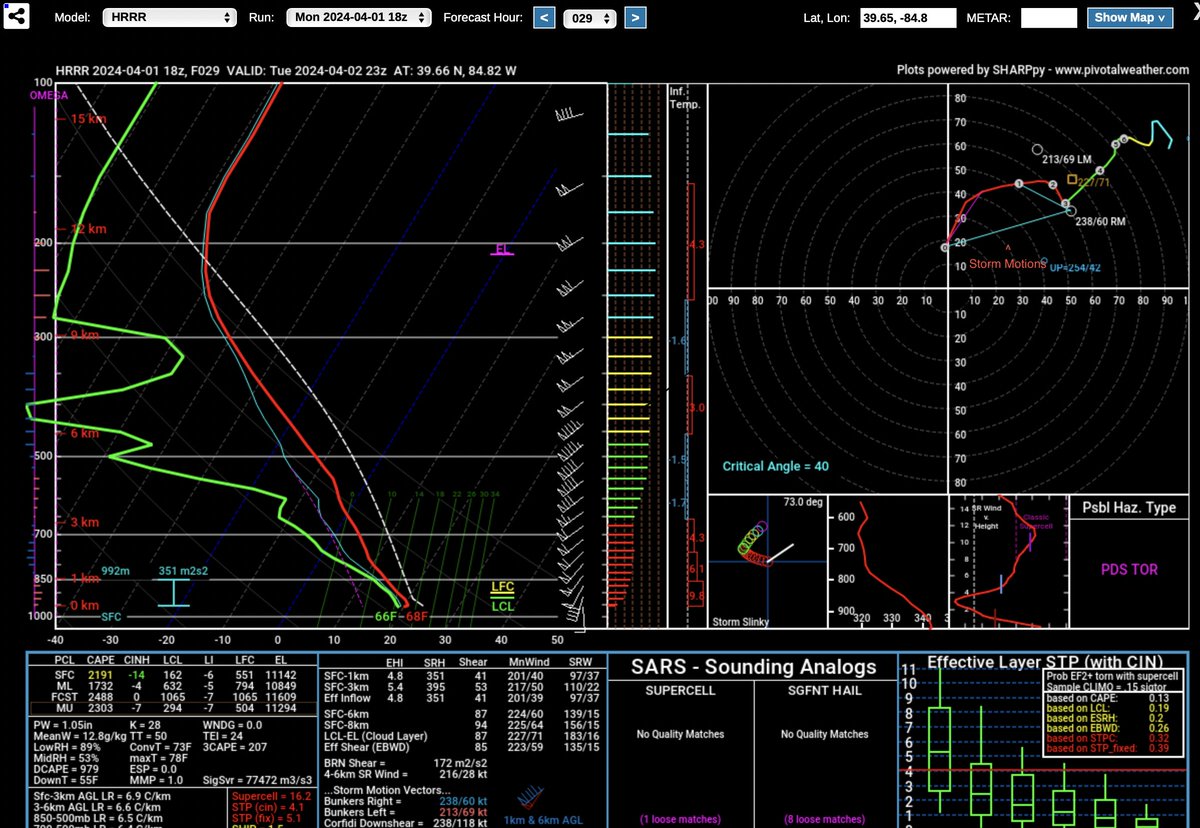Click the 992m effective inflow height label
This screenshot has width=1200, height=828.
[x=116, y=572]
